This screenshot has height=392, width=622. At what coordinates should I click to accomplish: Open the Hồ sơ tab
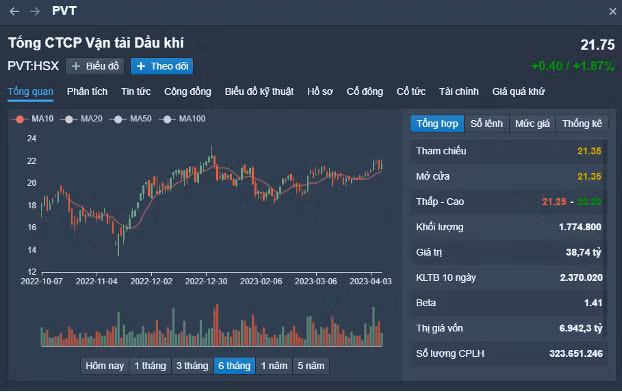[320, 92]
